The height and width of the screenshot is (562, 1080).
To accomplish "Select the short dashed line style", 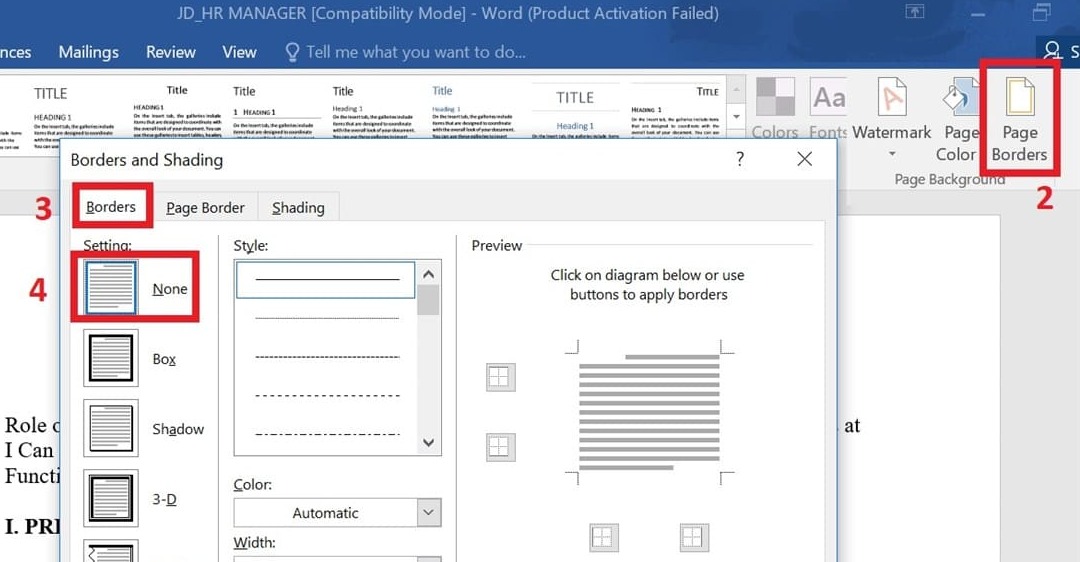I will pos(326,357).
